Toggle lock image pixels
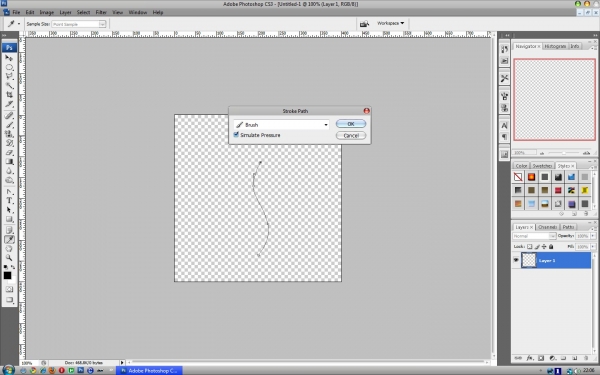 coord(537,247)
